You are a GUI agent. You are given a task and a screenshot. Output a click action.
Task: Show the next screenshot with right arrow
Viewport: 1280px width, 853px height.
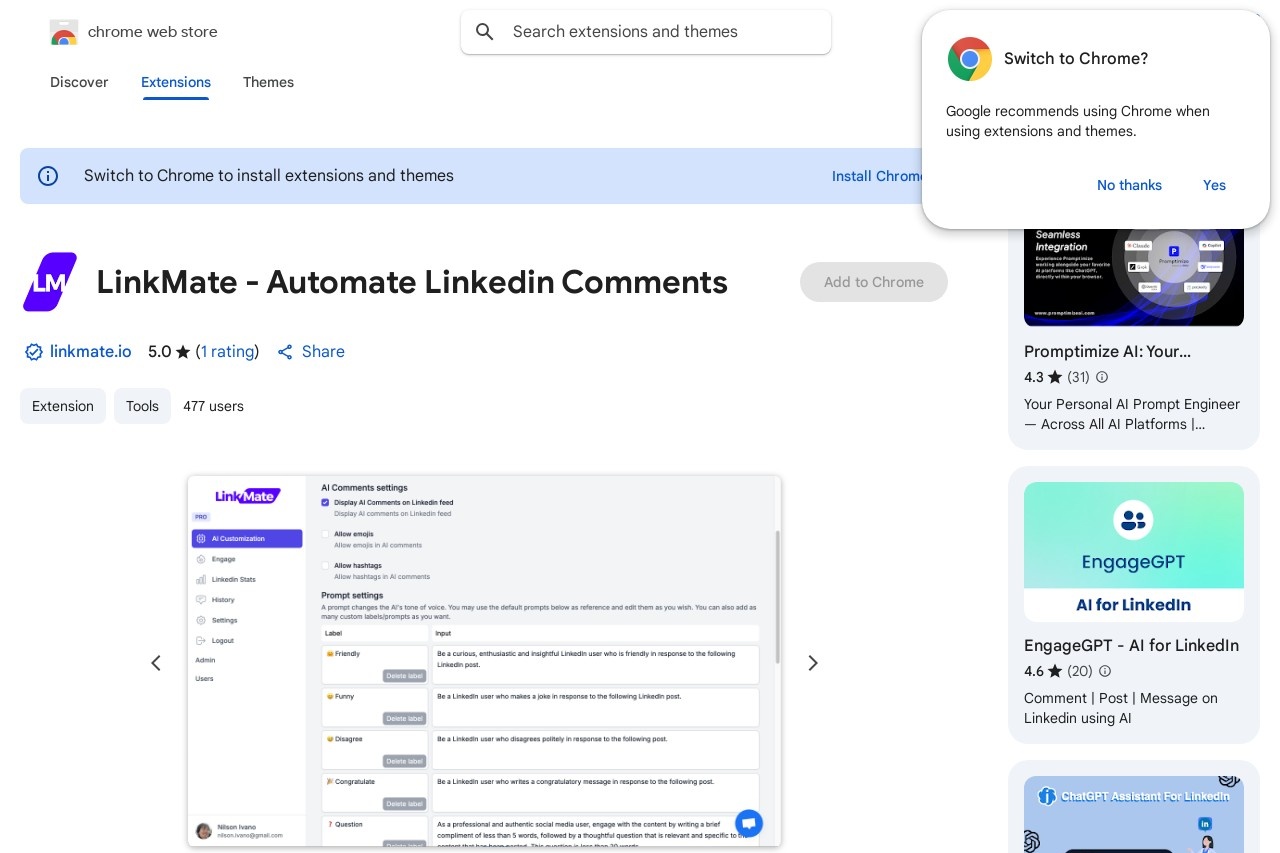pyautogui.click(x=813, y=663)
